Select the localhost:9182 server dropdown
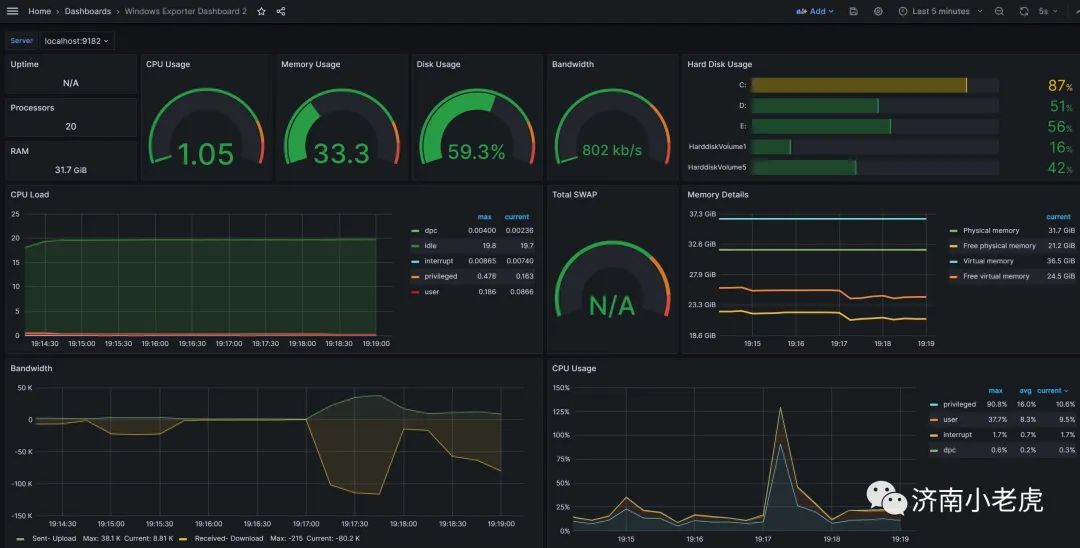The width and height of the screenshot is (1080, 548). coord(76,41)
